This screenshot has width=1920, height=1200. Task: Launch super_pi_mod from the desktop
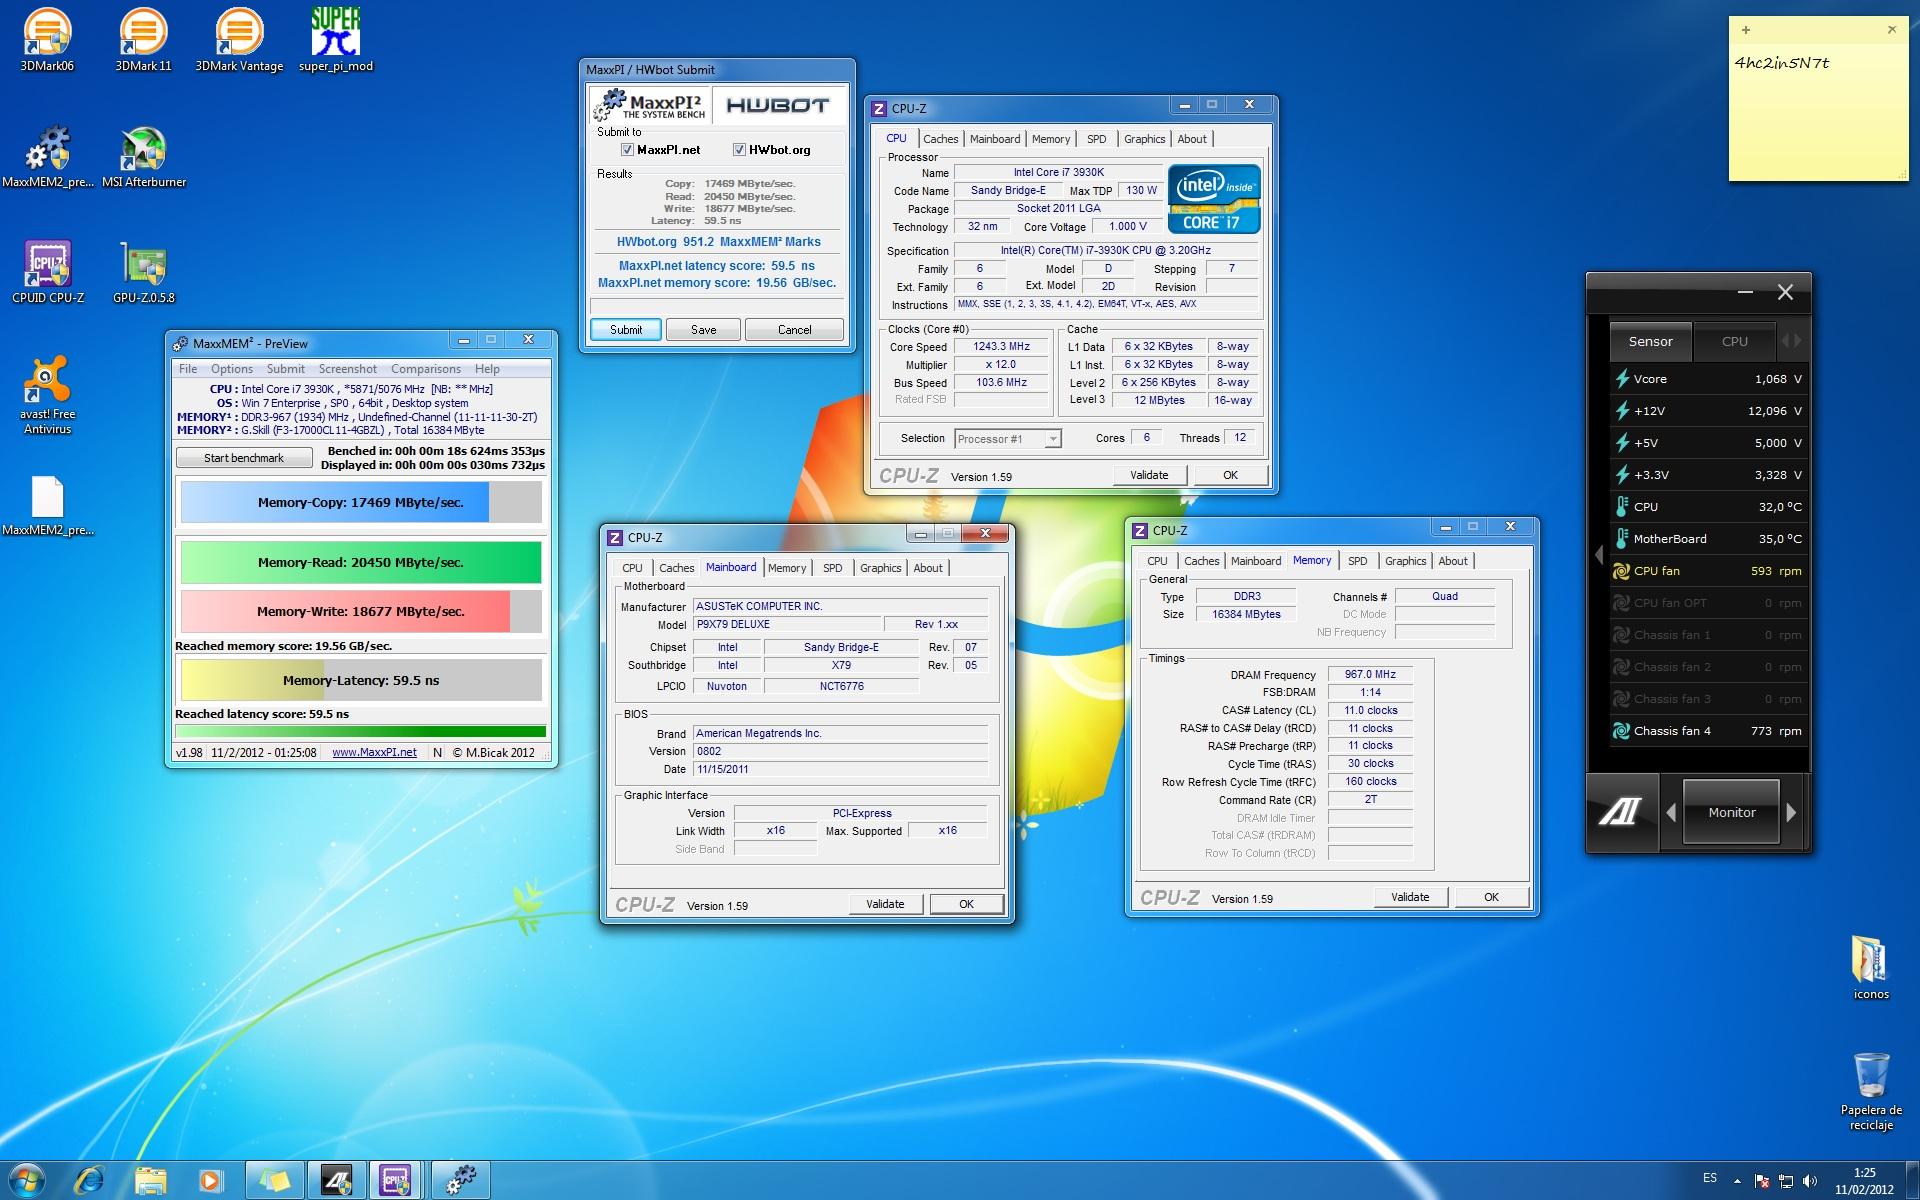(335, 40)
